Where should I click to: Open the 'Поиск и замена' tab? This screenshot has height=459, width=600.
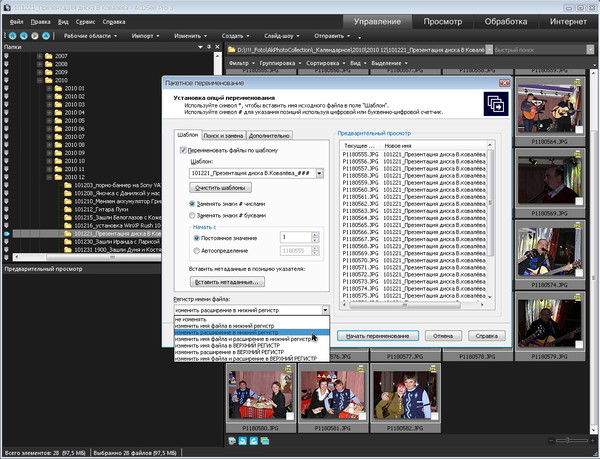click(x=223, y=135)
